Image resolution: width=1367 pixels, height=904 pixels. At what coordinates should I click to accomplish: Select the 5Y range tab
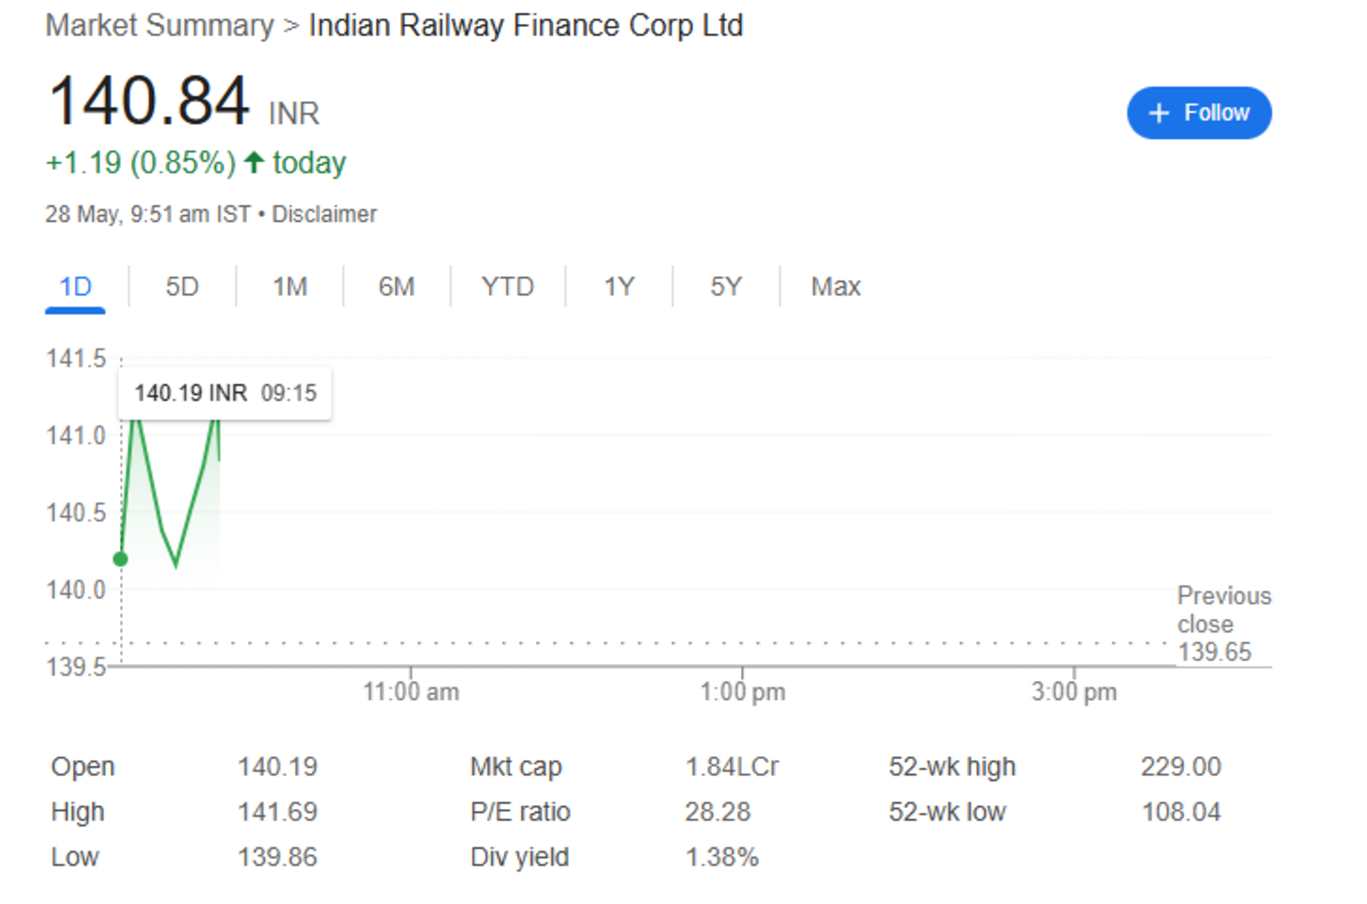pyautogui.click(x=726, y=286)
